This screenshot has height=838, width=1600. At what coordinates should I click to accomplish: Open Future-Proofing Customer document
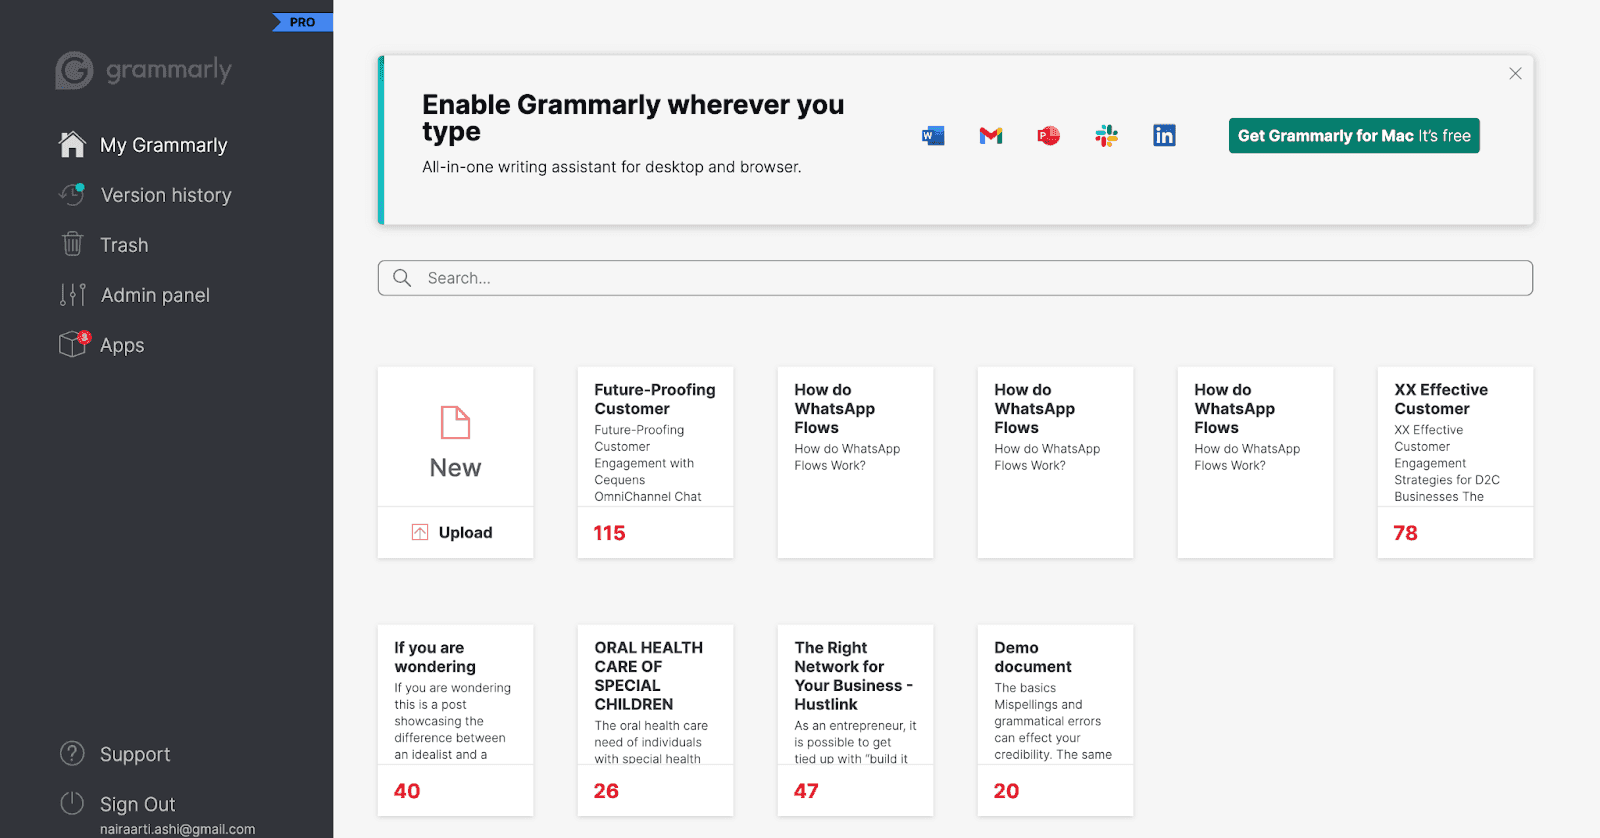(x=655, y=462)
